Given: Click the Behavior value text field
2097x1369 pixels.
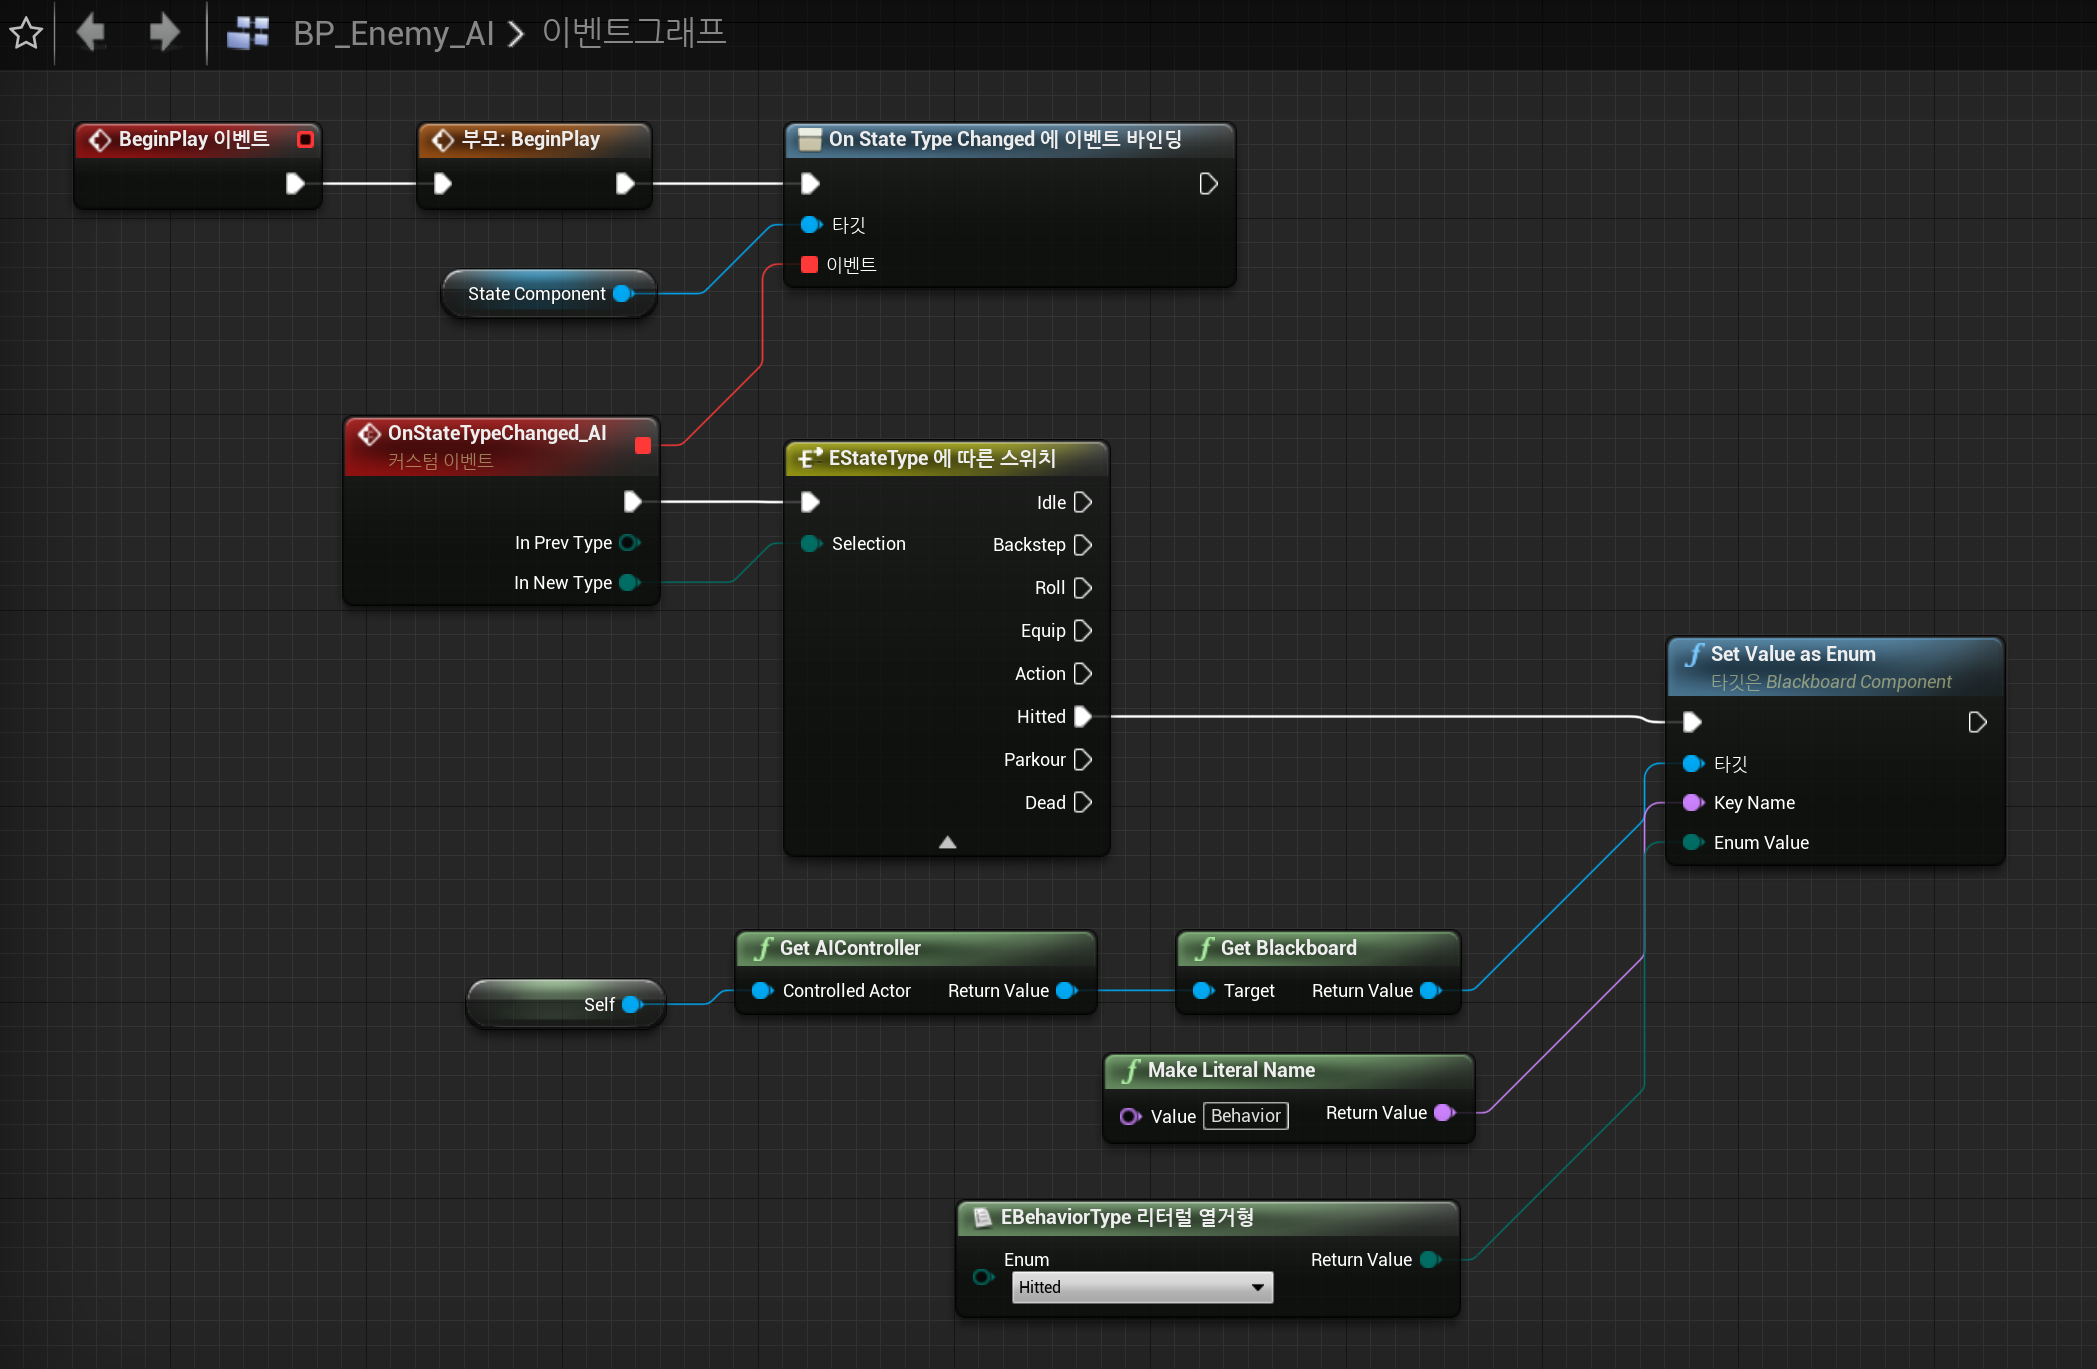Looking at the screenshot, I should 1245,1115.
